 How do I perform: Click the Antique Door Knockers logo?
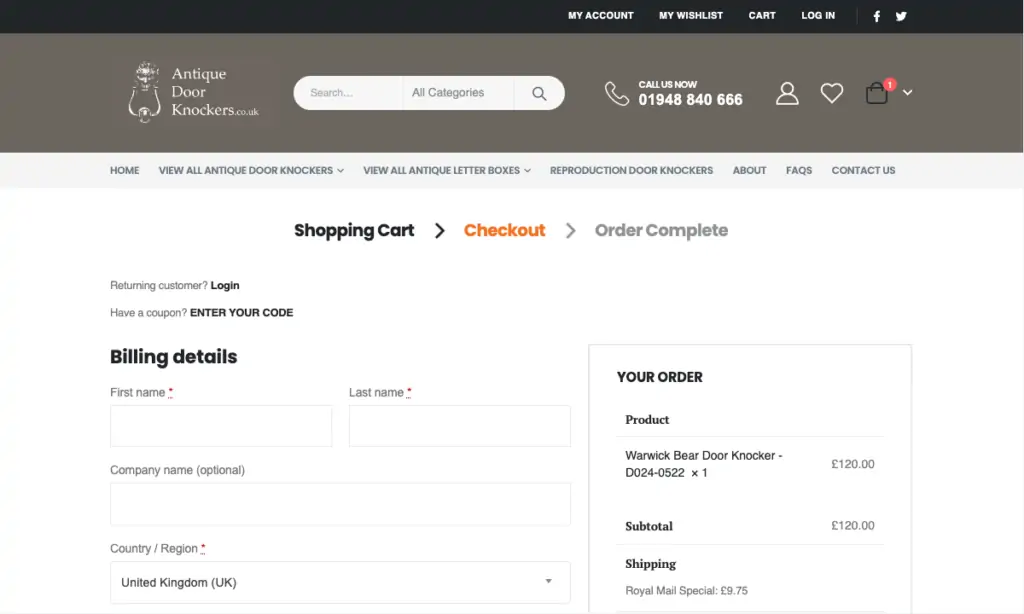click(193, 92)
